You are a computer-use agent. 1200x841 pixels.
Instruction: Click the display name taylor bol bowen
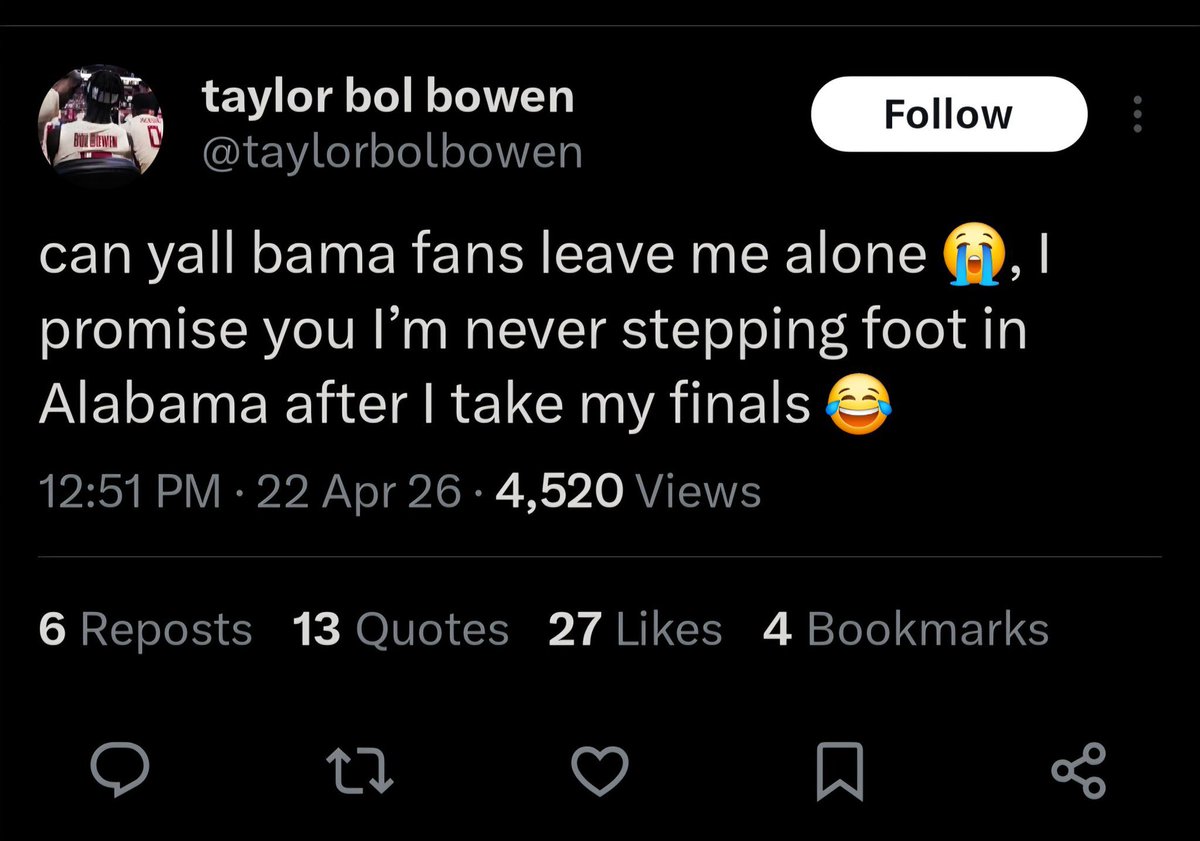388,97
